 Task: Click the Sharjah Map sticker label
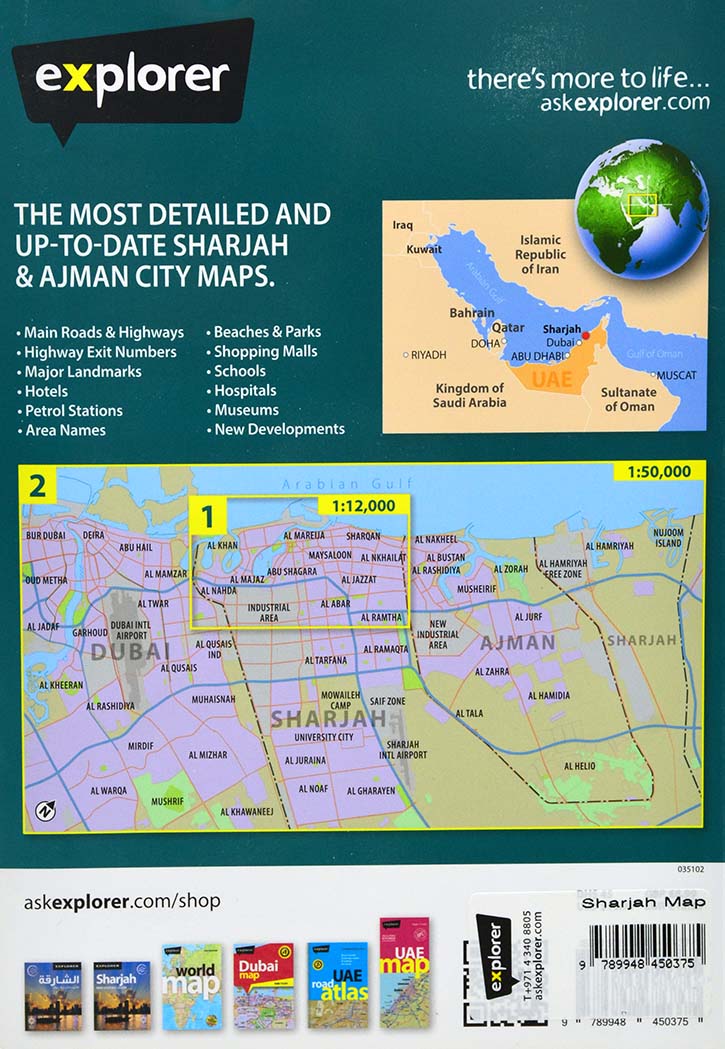643,902
